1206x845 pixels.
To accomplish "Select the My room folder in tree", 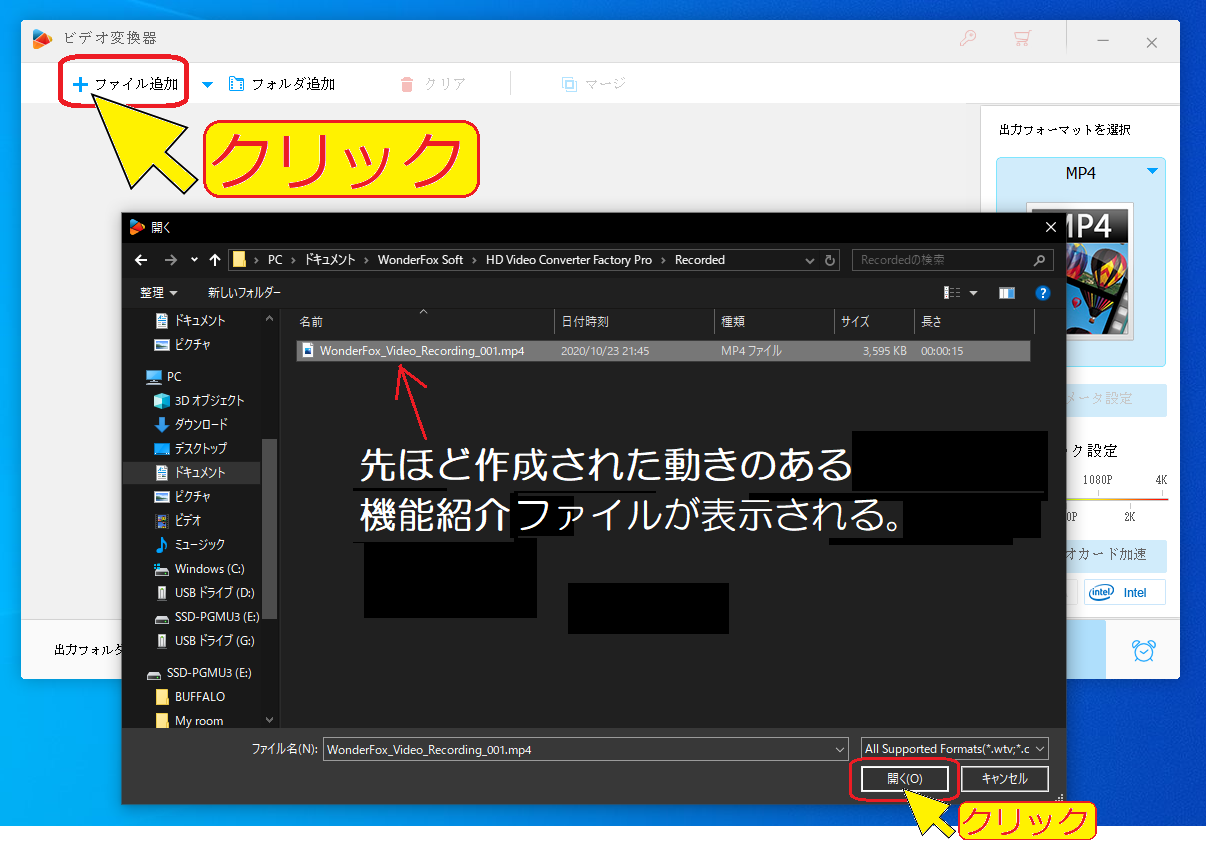I will coord(189,720).
